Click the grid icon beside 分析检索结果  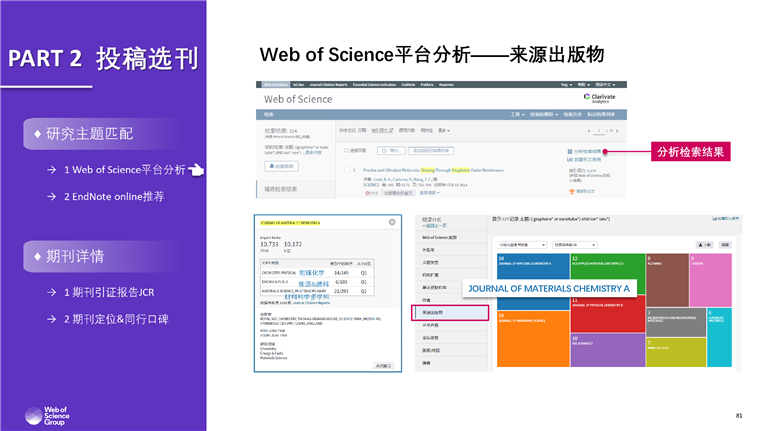click(x=570, y=151)
